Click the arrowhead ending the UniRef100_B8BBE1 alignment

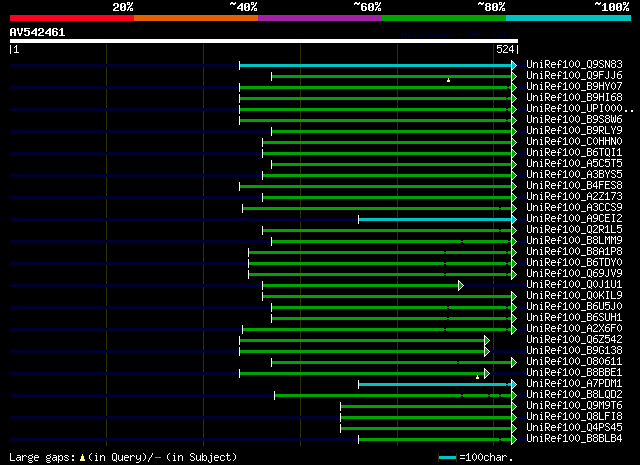[487, 374]
